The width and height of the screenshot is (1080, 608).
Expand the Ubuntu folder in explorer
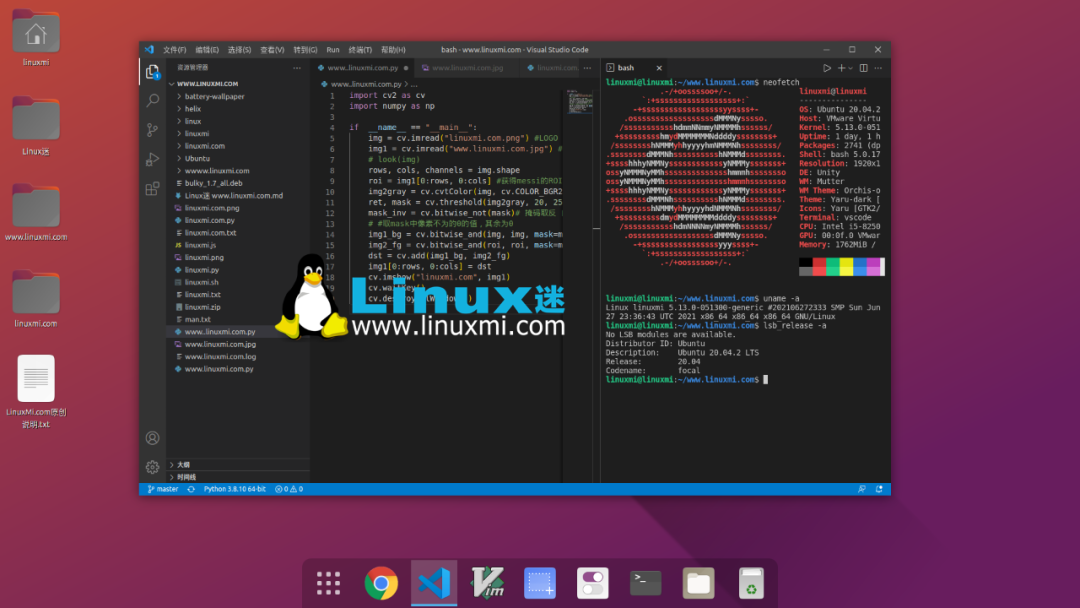[x=198, y=158]
